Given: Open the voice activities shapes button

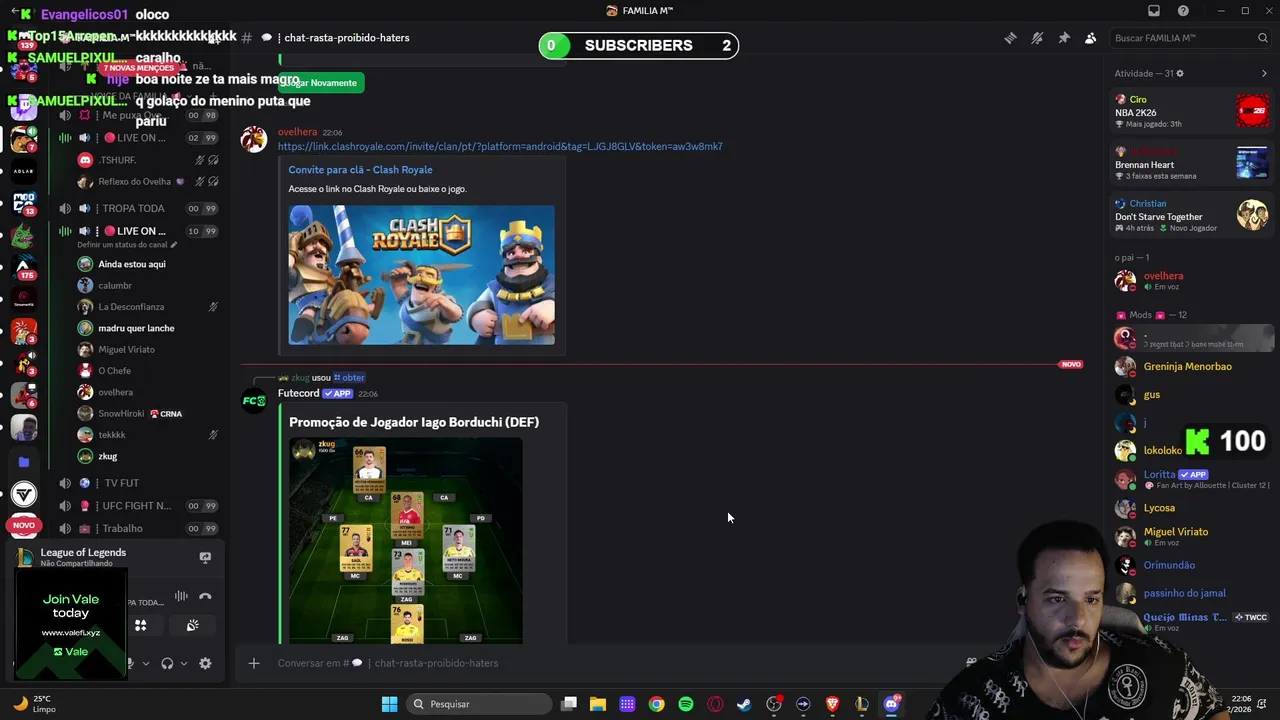Looking at the screenshot, I should [x=141, y=625].
